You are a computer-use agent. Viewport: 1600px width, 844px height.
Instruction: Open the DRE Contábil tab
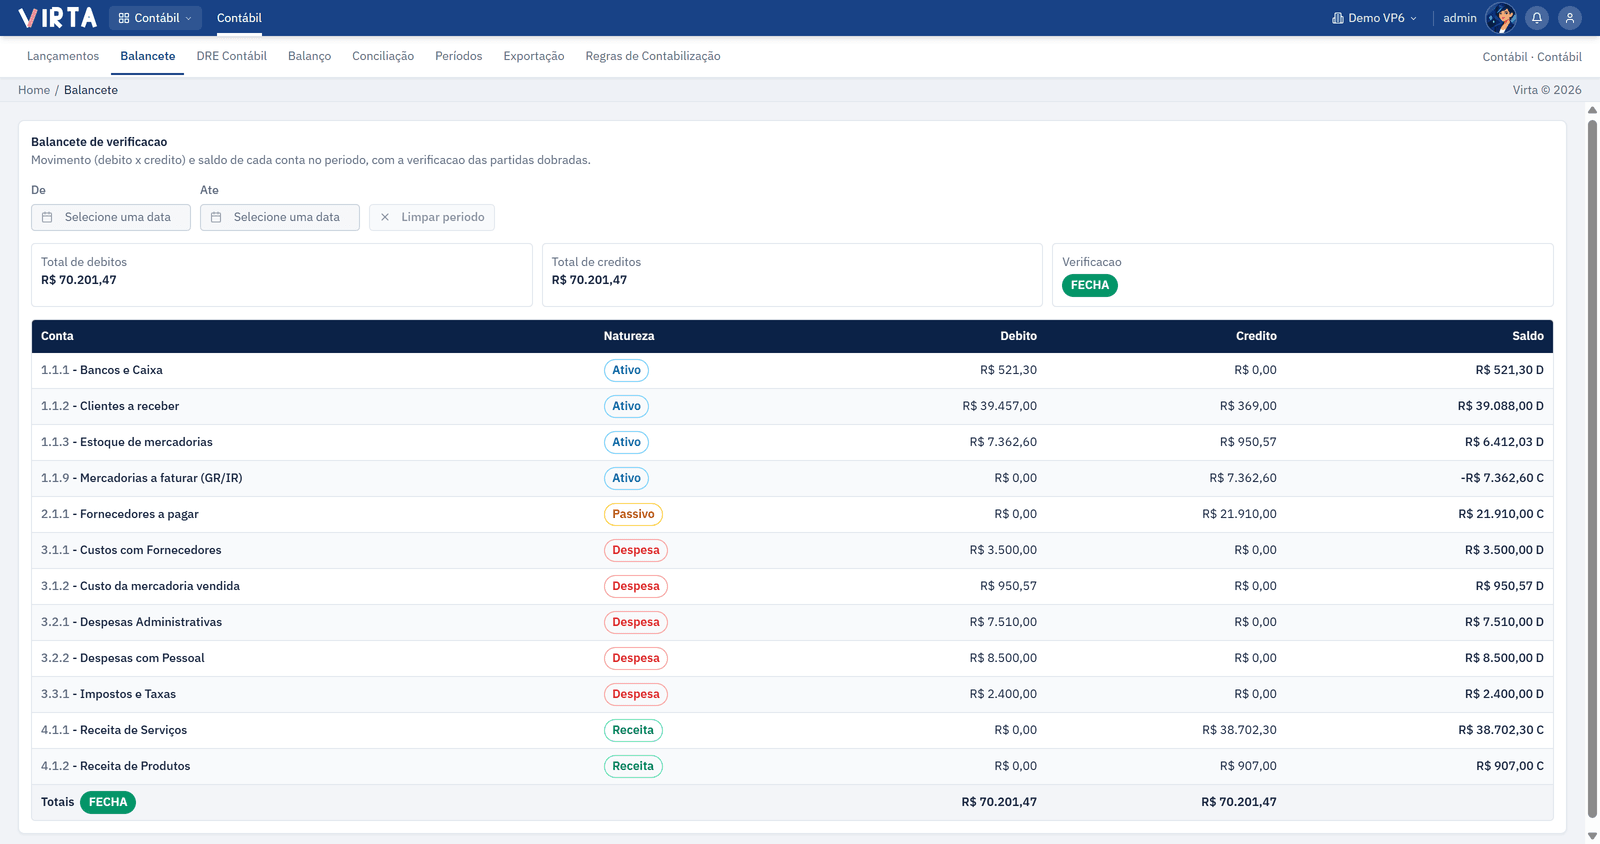pyautogui.click(x=232, y=56)
